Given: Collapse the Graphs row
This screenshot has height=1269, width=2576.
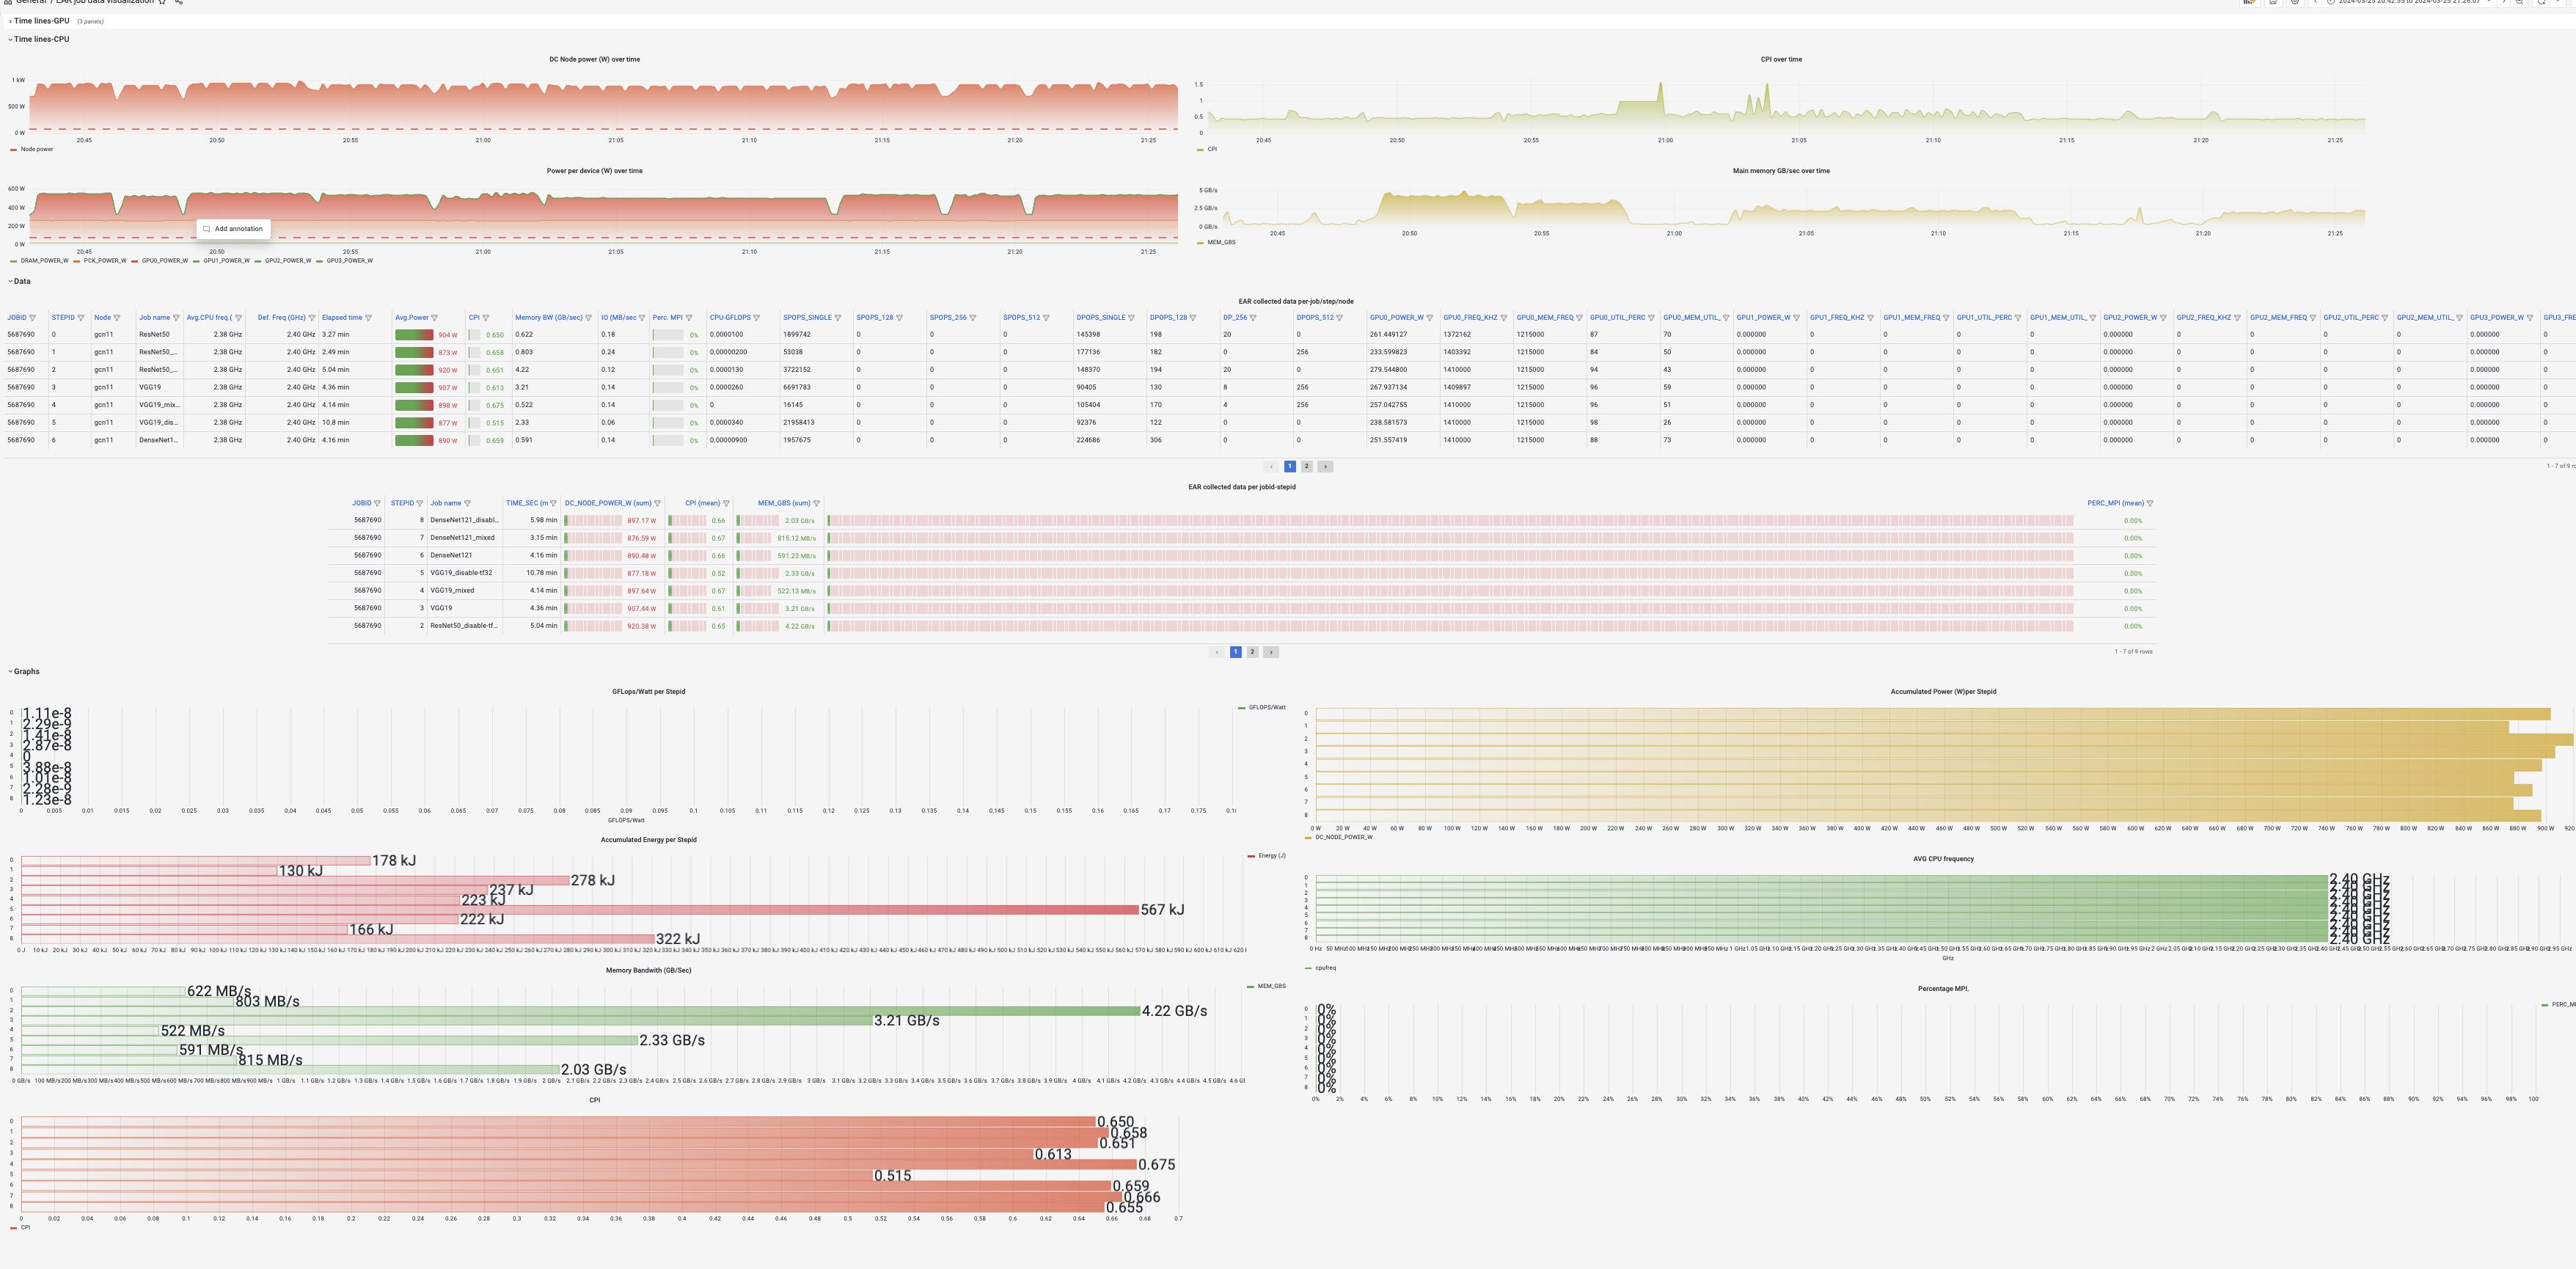Looking at the screenshot, I should point(26,672).
